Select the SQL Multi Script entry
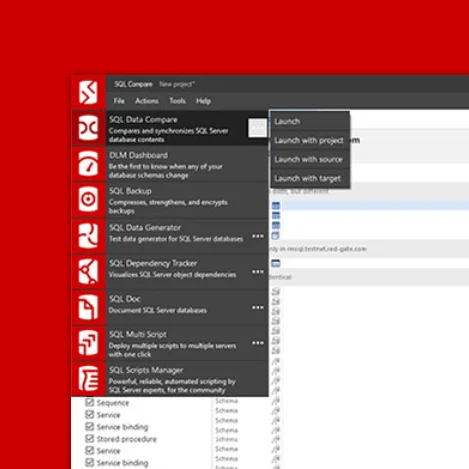Viewport: 469px width, 469px height. 170,343
